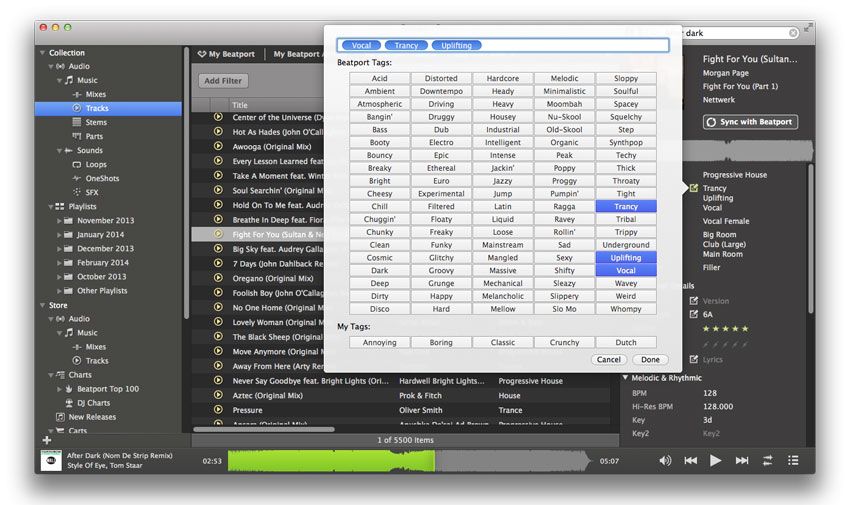Viewport: 850px width, 505px height.
Task: Open the playlist queue list icon
Action: 793,461
